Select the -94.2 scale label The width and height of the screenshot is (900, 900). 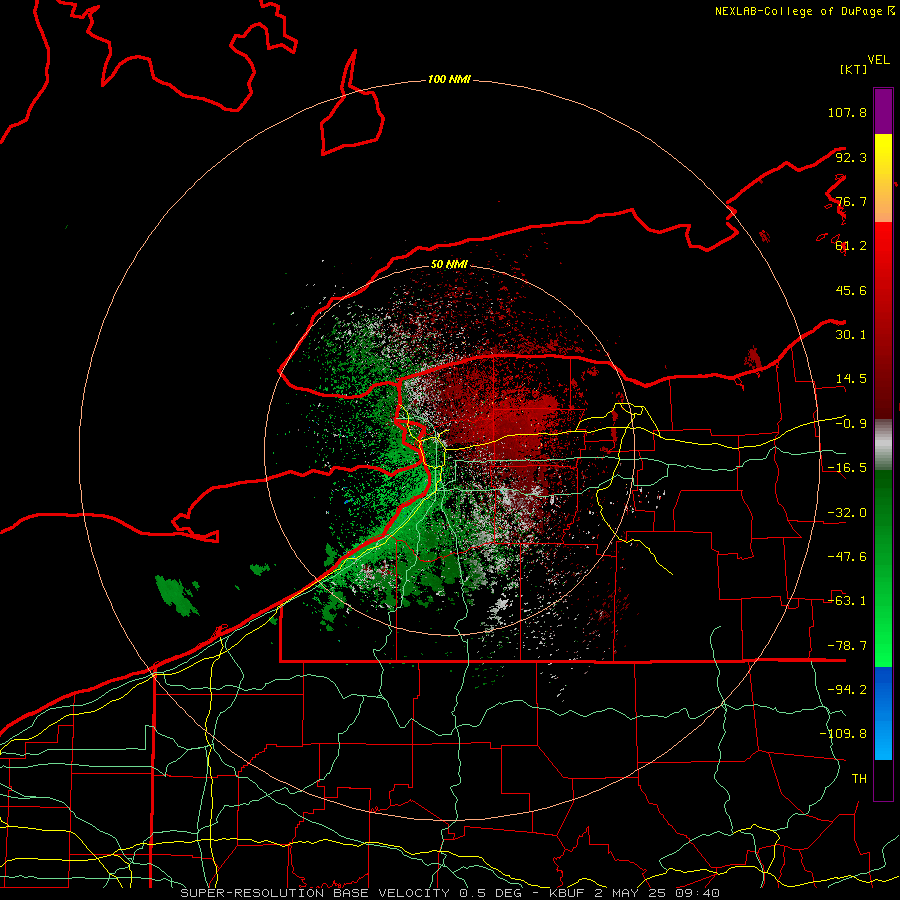(x=847, y=690)
